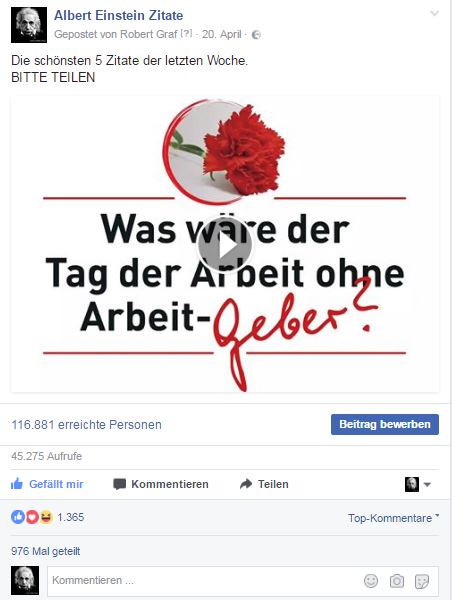This screenshot has height=600, width=452.
Task: Click the Teilen share arrow icon
Action: pos(246,484)
